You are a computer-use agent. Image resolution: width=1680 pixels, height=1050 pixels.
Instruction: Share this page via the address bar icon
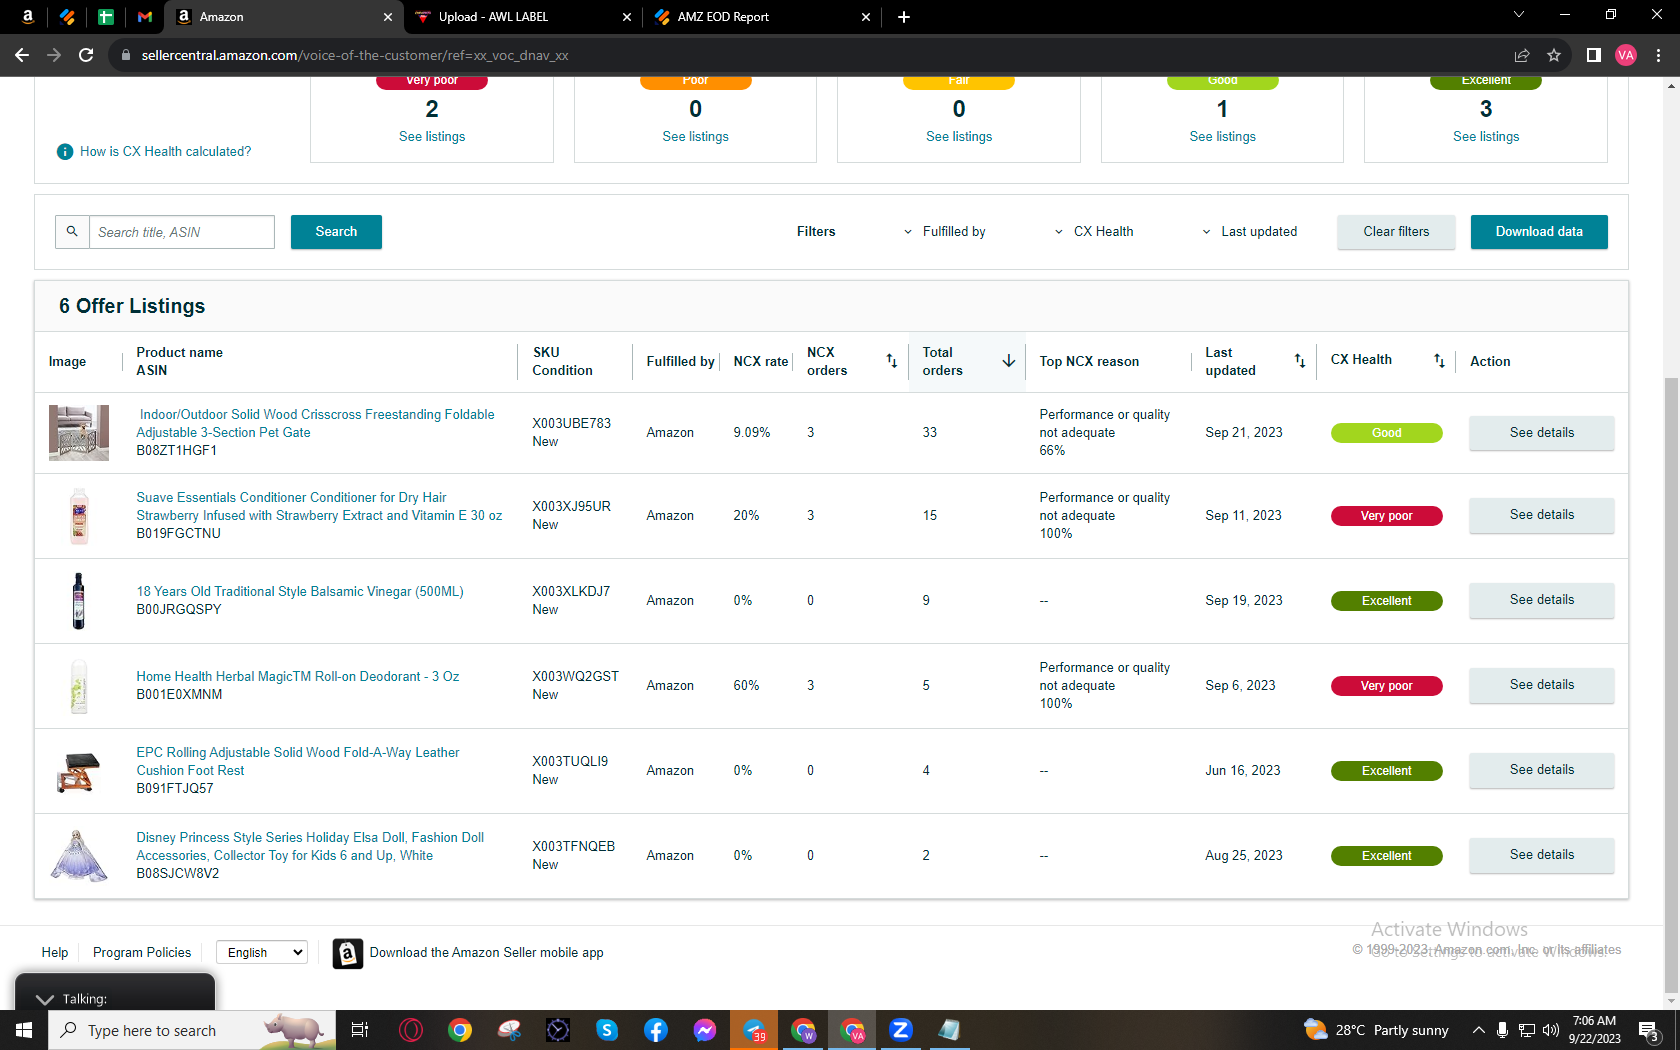1522,55
